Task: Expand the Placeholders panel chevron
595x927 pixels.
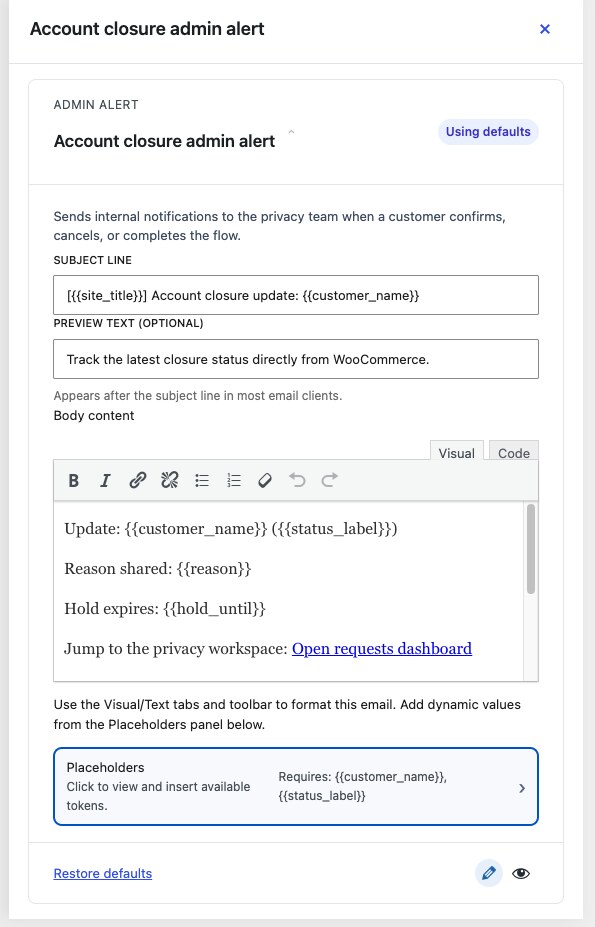Action: tap(522, 787)
